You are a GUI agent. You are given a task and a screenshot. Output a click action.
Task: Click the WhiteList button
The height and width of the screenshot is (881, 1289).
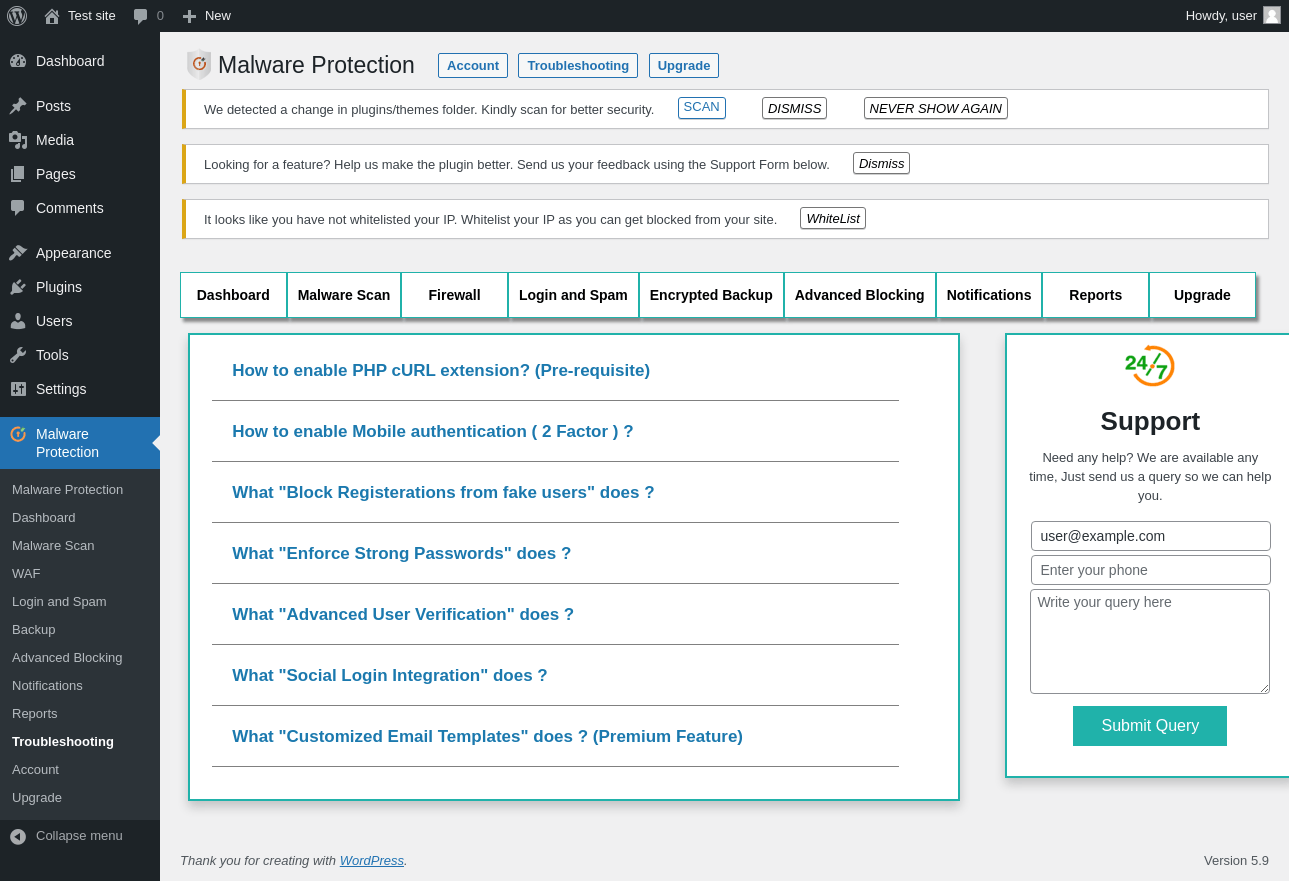(833, 218)
